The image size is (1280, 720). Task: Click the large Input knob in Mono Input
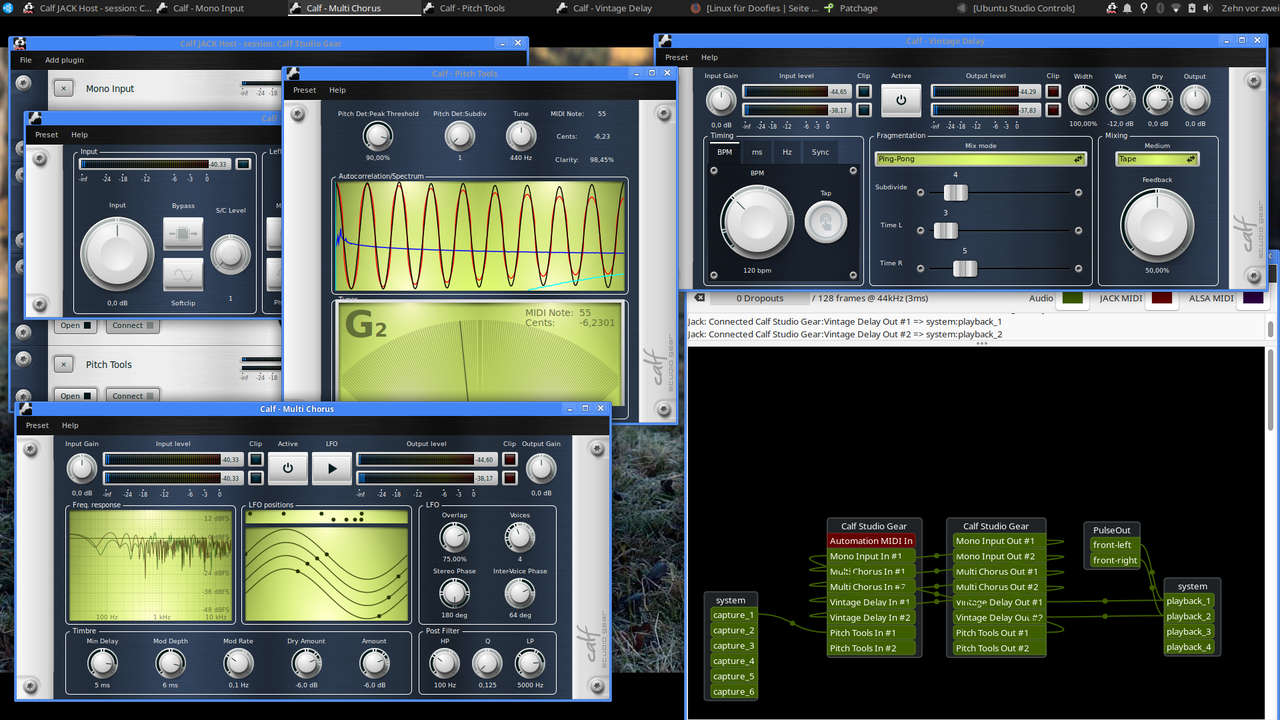coord(117,254)
